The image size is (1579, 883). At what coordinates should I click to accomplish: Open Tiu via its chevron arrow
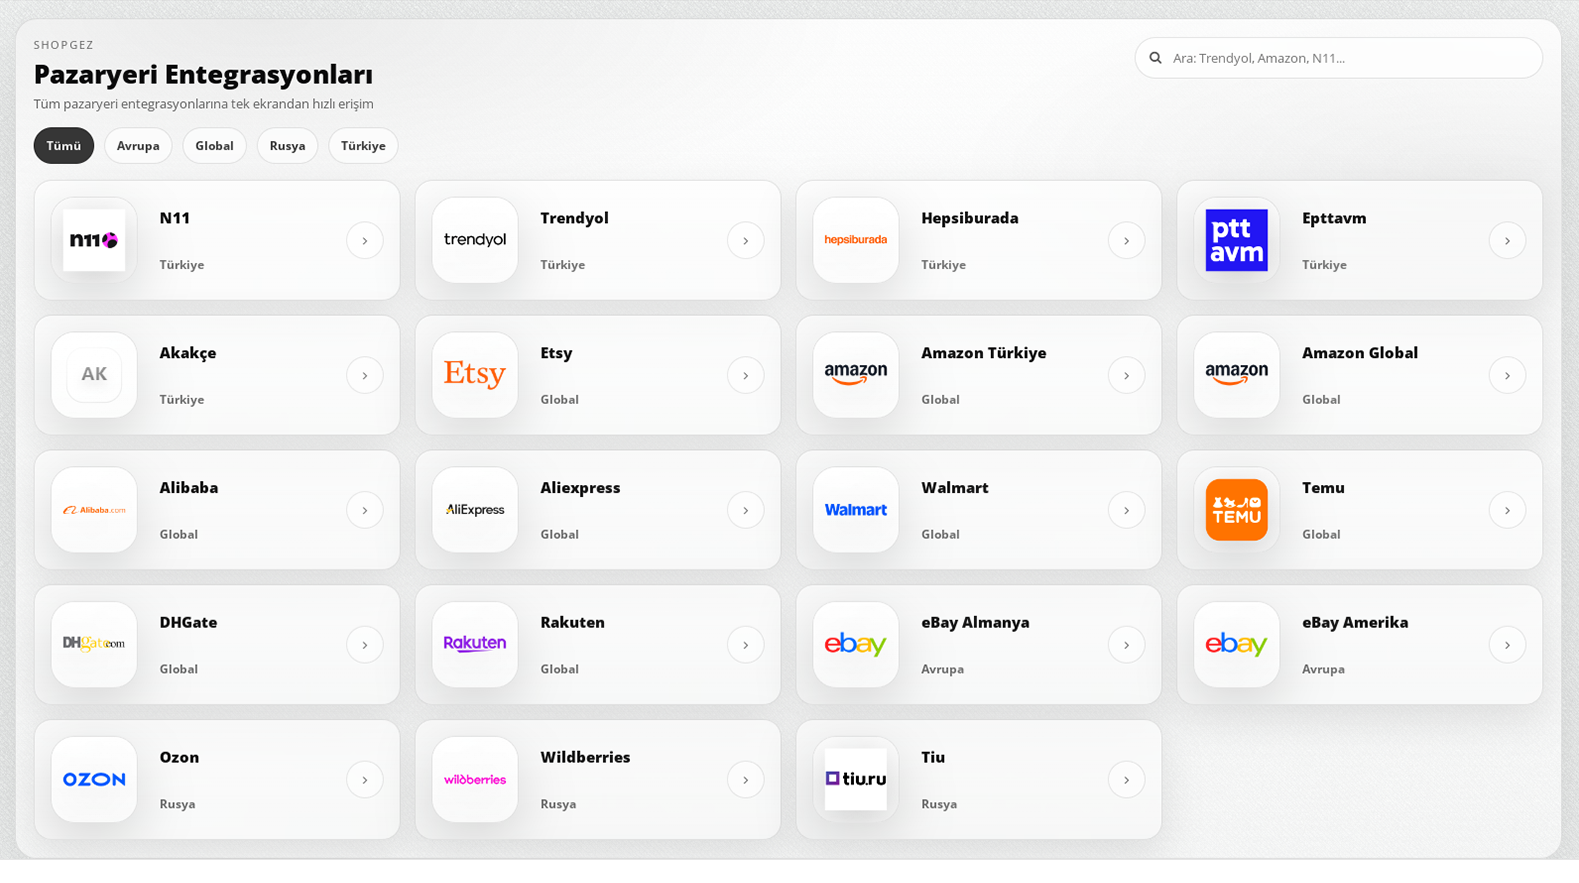pyautogui.click(x=1127, y=780)
